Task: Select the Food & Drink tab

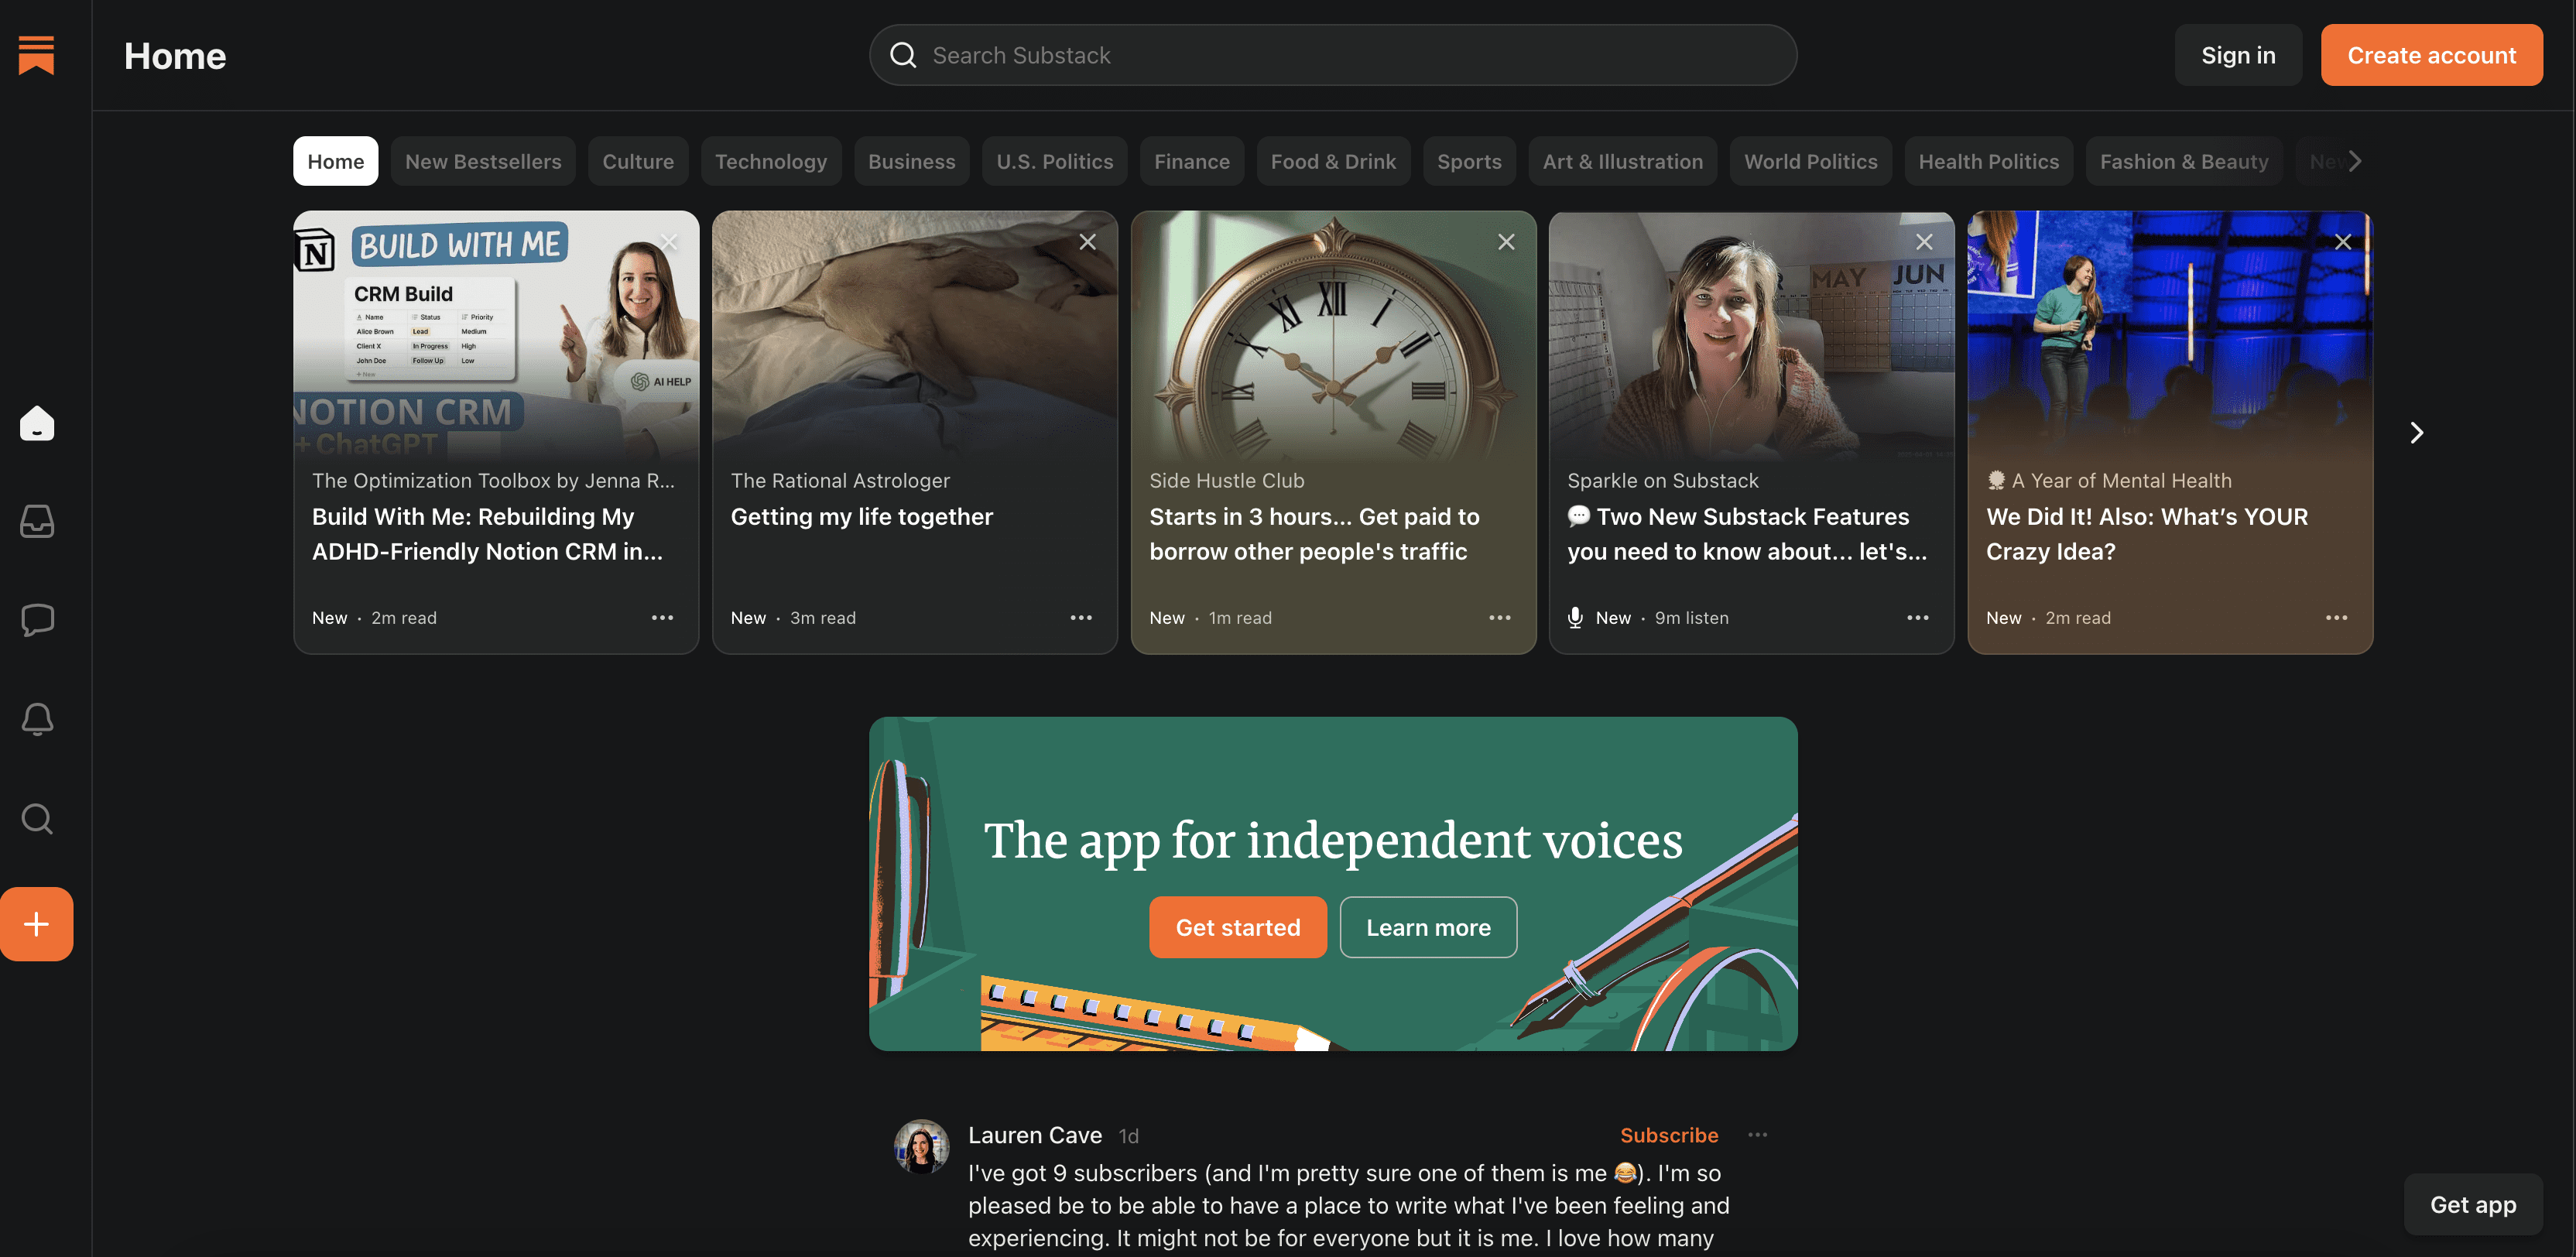Action: click(x=1333, y=161)
